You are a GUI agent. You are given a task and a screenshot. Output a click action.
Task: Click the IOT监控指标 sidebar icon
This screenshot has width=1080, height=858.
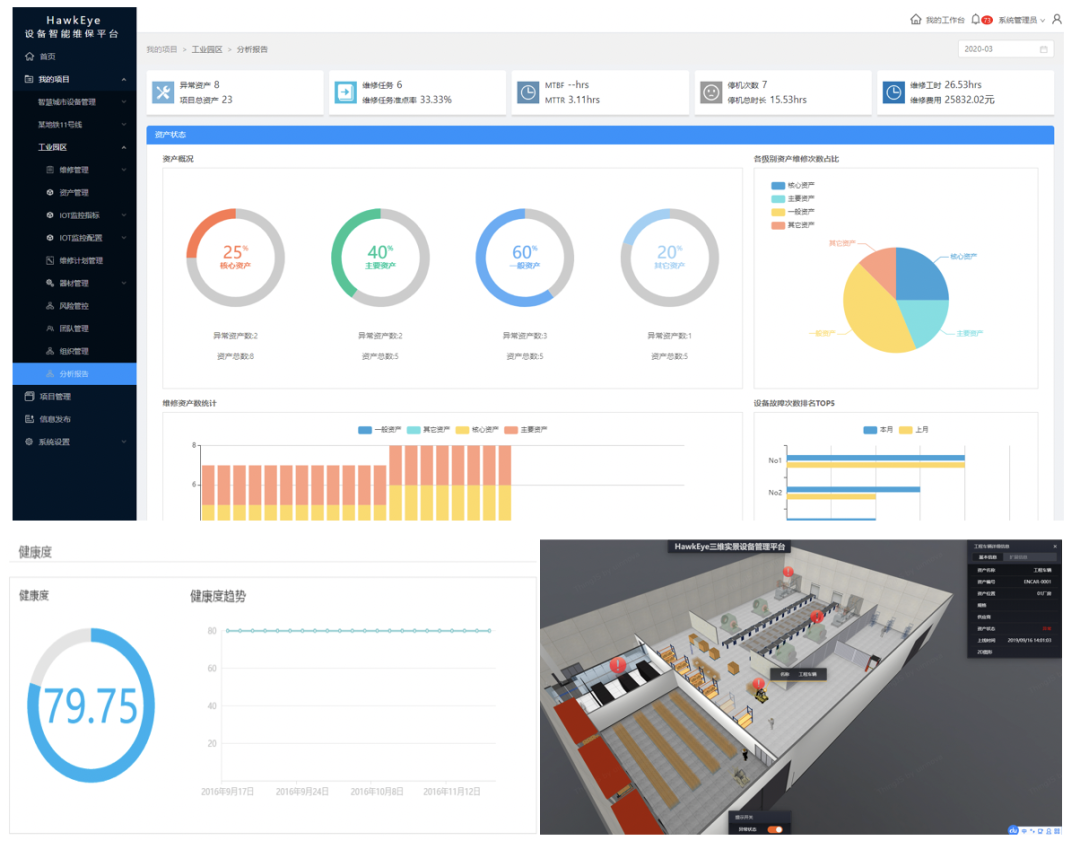point(50,215)
